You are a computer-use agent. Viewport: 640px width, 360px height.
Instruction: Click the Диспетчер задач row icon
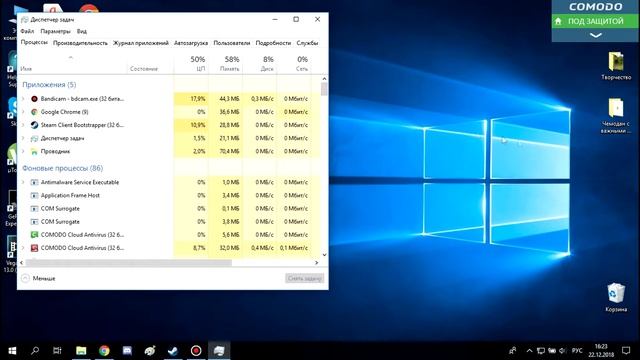34,138
